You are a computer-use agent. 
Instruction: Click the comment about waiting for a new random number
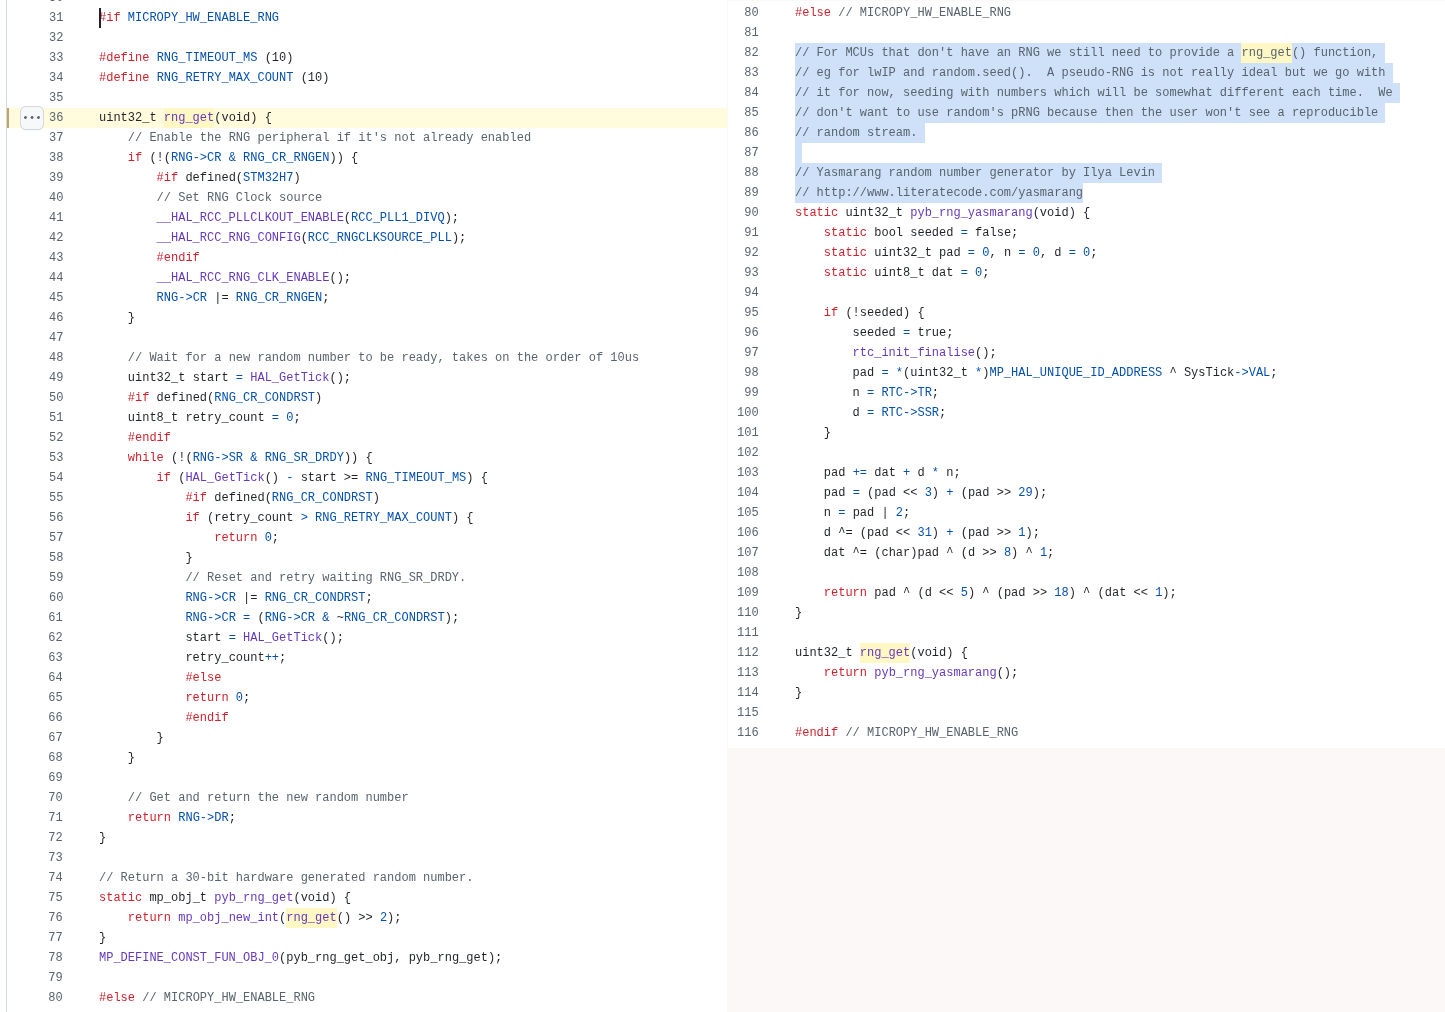coord(383,357)
